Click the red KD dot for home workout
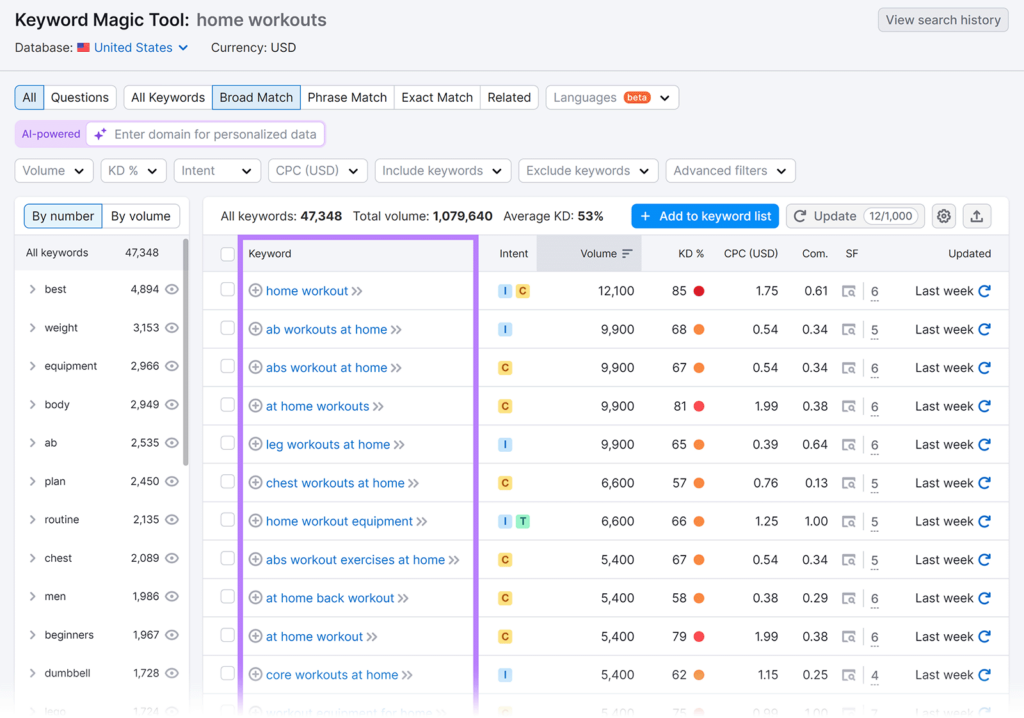1024x718 pixels. click(x=699, y=291)
